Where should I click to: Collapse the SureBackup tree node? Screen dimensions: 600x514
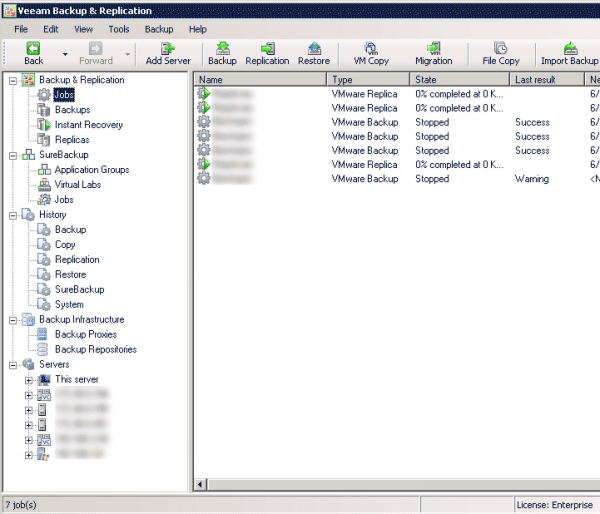(13, 156)
